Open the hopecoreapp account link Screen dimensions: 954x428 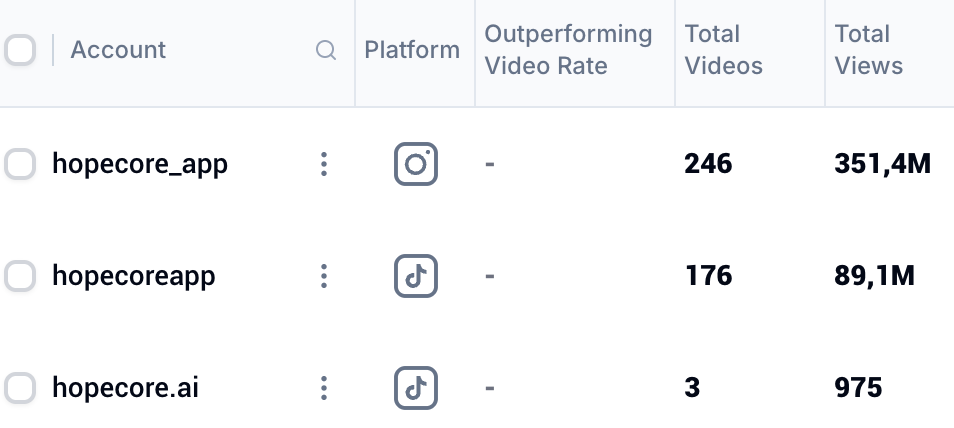(x=133, y=276)
